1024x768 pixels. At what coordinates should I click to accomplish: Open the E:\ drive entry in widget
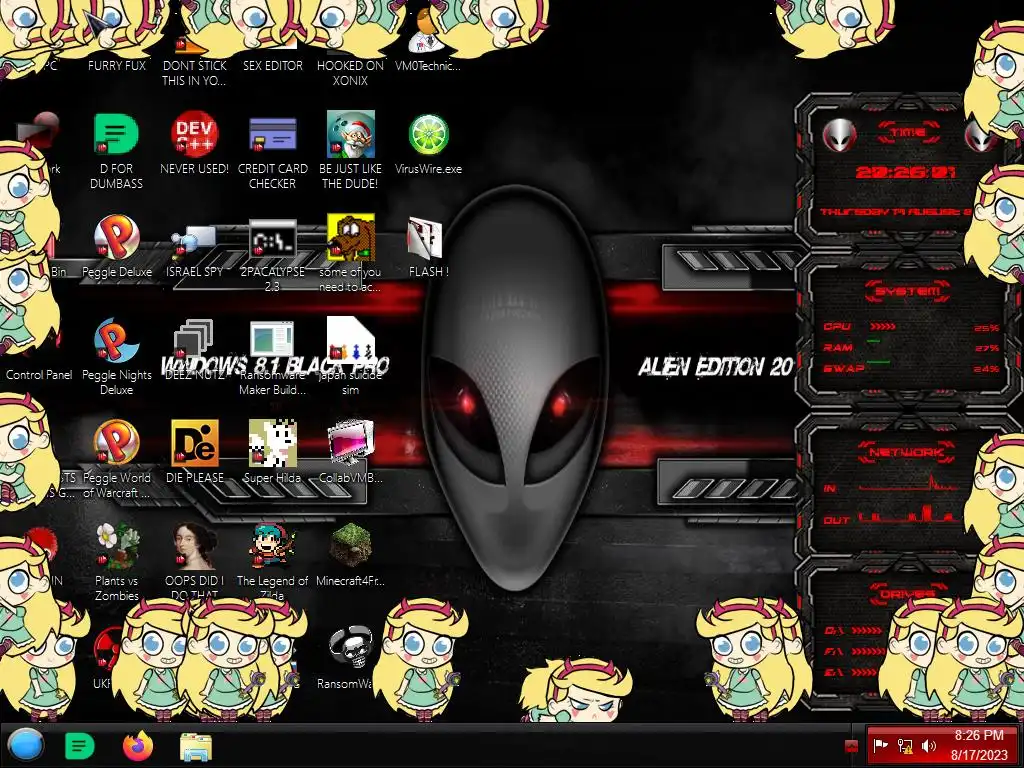coord(851,672)
